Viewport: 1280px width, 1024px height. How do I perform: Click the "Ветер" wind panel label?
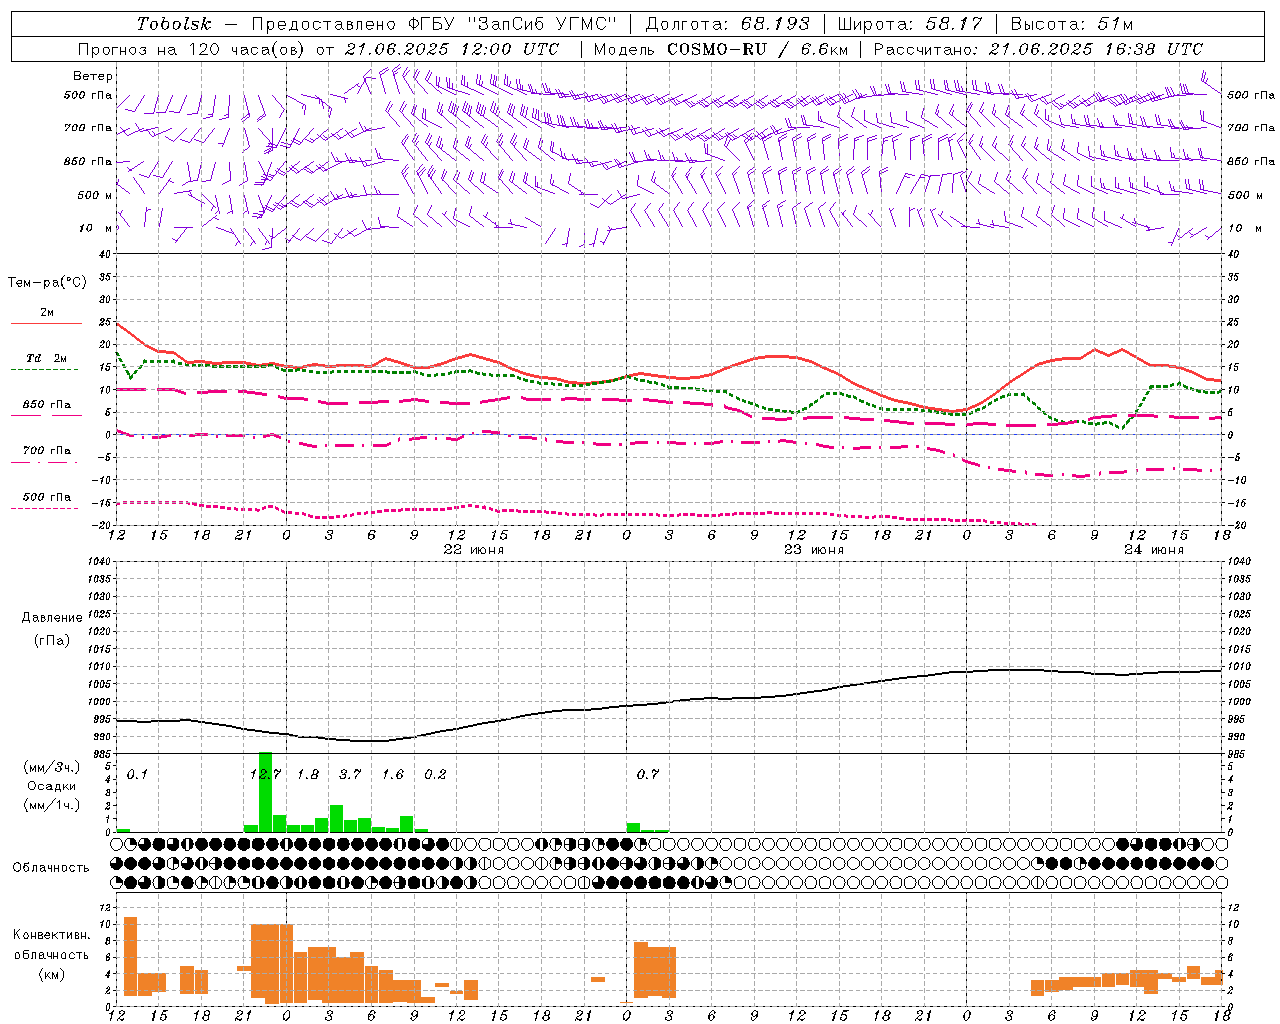click(x=92, y=76)
